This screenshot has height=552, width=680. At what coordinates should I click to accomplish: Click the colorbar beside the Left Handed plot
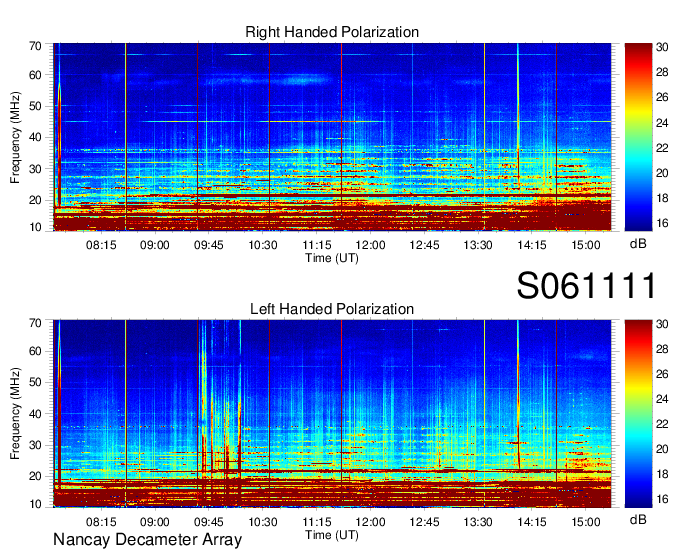638,413
